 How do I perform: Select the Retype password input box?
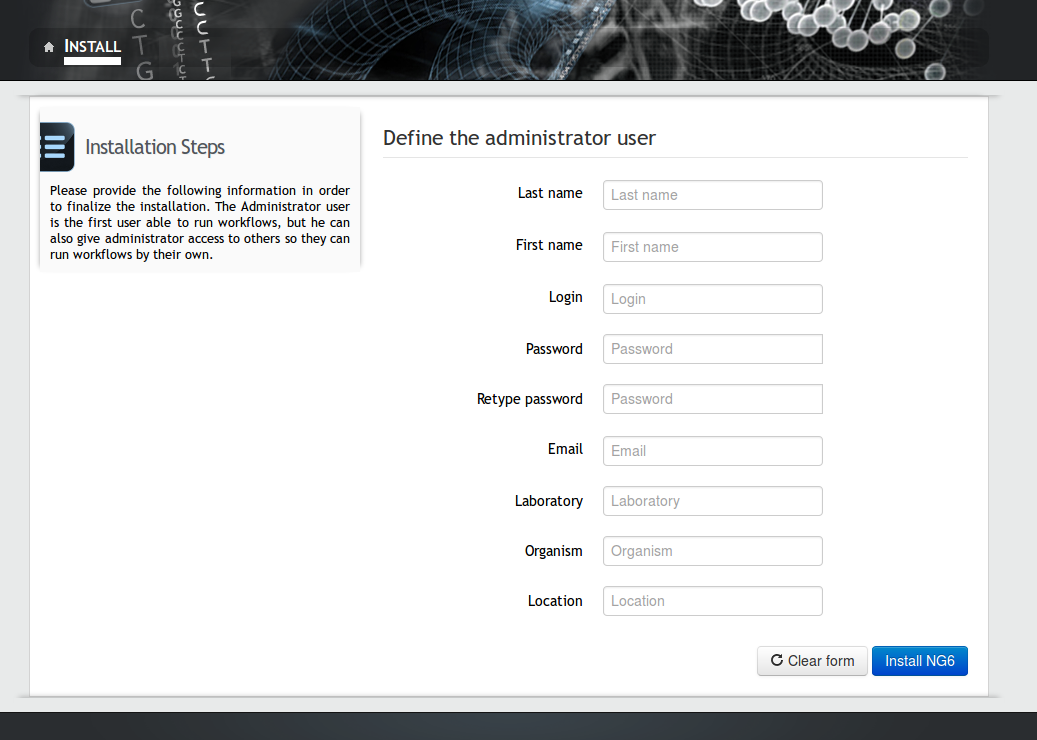pos(712,399)
